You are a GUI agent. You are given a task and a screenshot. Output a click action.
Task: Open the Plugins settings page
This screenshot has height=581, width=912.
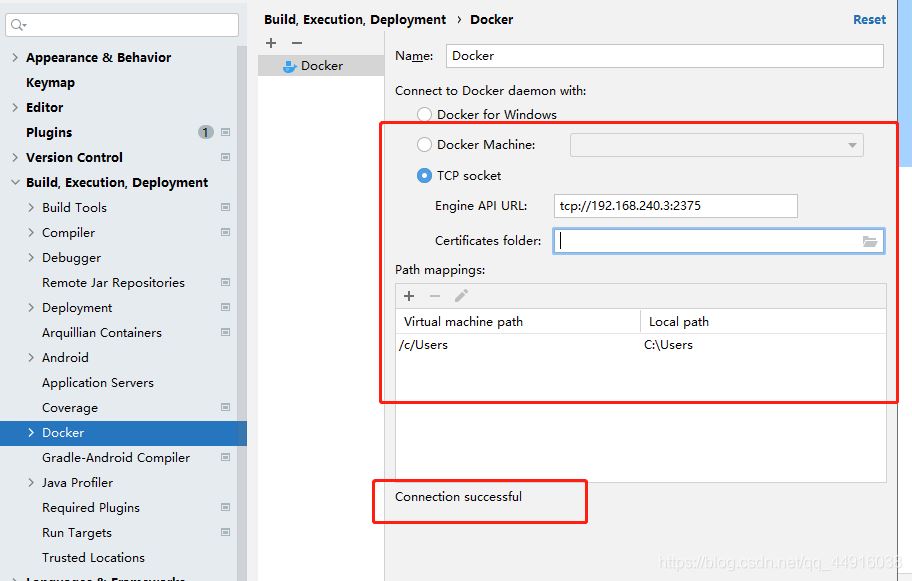[49, 133]
